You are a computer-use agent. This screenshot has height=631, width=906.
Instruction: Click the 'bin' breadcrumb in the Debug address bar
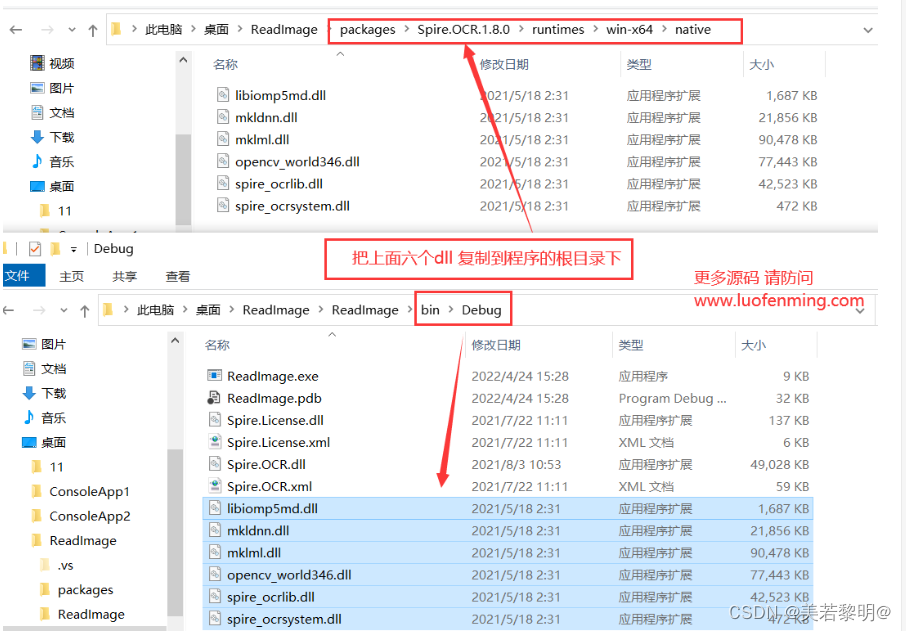[x=430, y=310]
